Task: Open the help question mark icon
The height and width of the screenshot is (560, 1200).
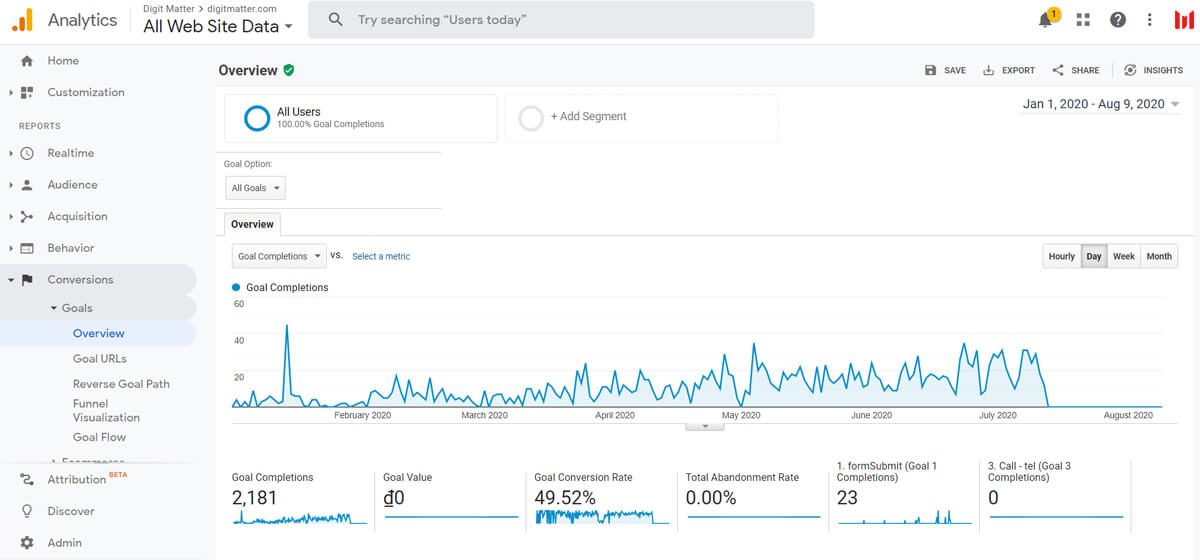Action: (x=1118, y=20)
